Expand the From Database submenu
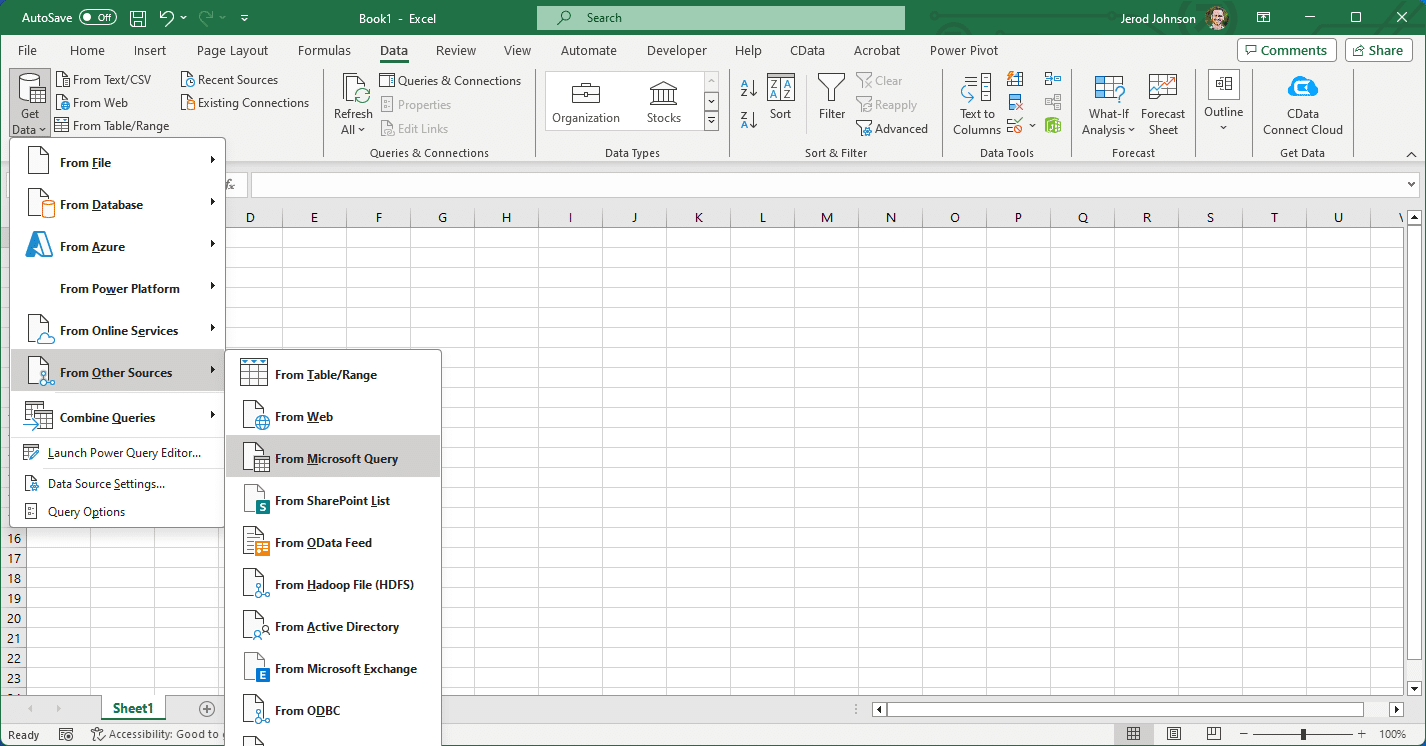The height and width of the screenshot is (746, 1426). tap(118, 204)
